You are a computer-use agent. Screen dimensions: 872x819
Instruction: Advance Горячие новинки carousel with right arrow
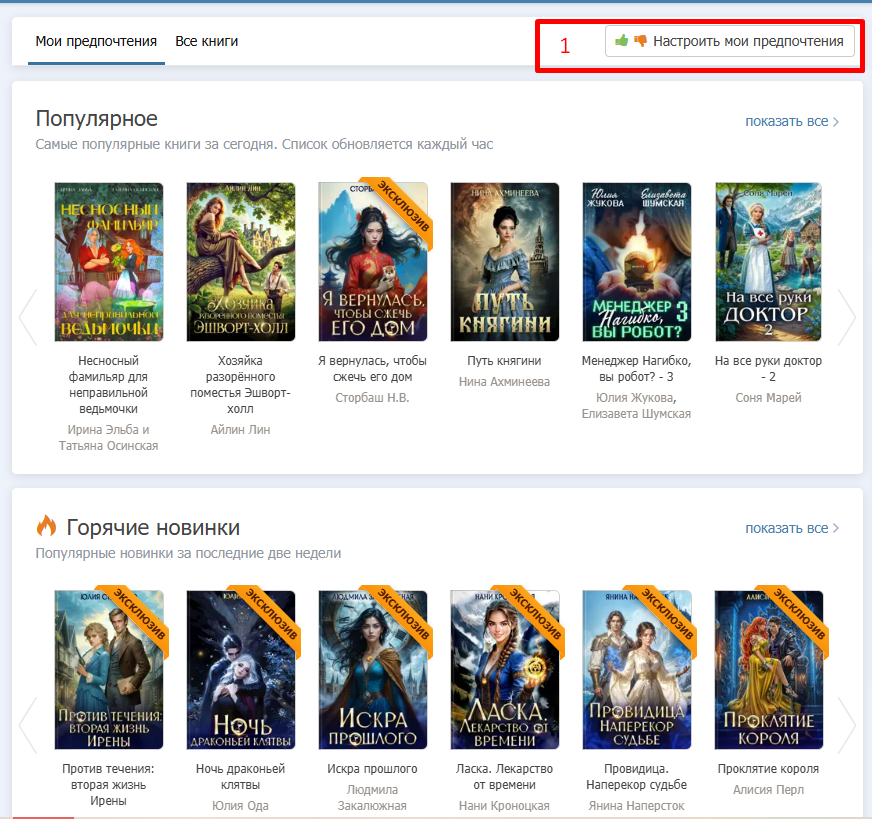[846, 724]
